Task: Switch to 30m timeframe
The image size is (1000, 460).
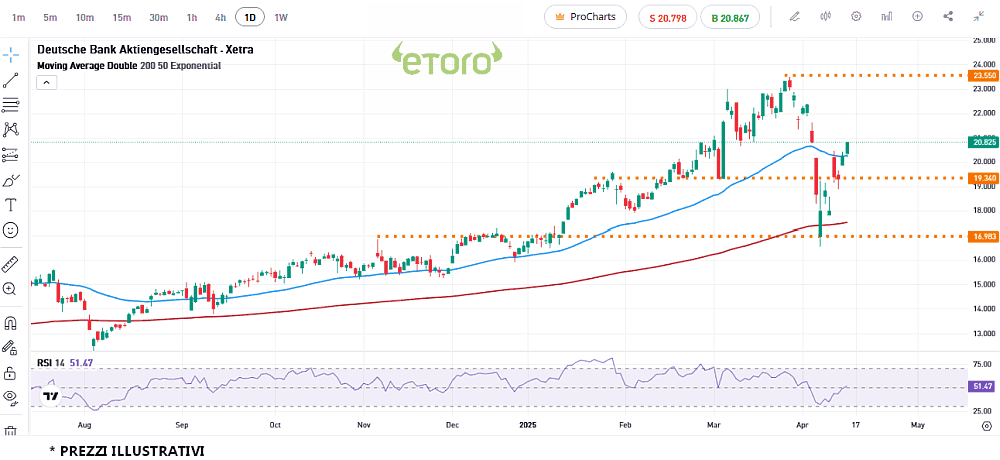Action: 158,18
